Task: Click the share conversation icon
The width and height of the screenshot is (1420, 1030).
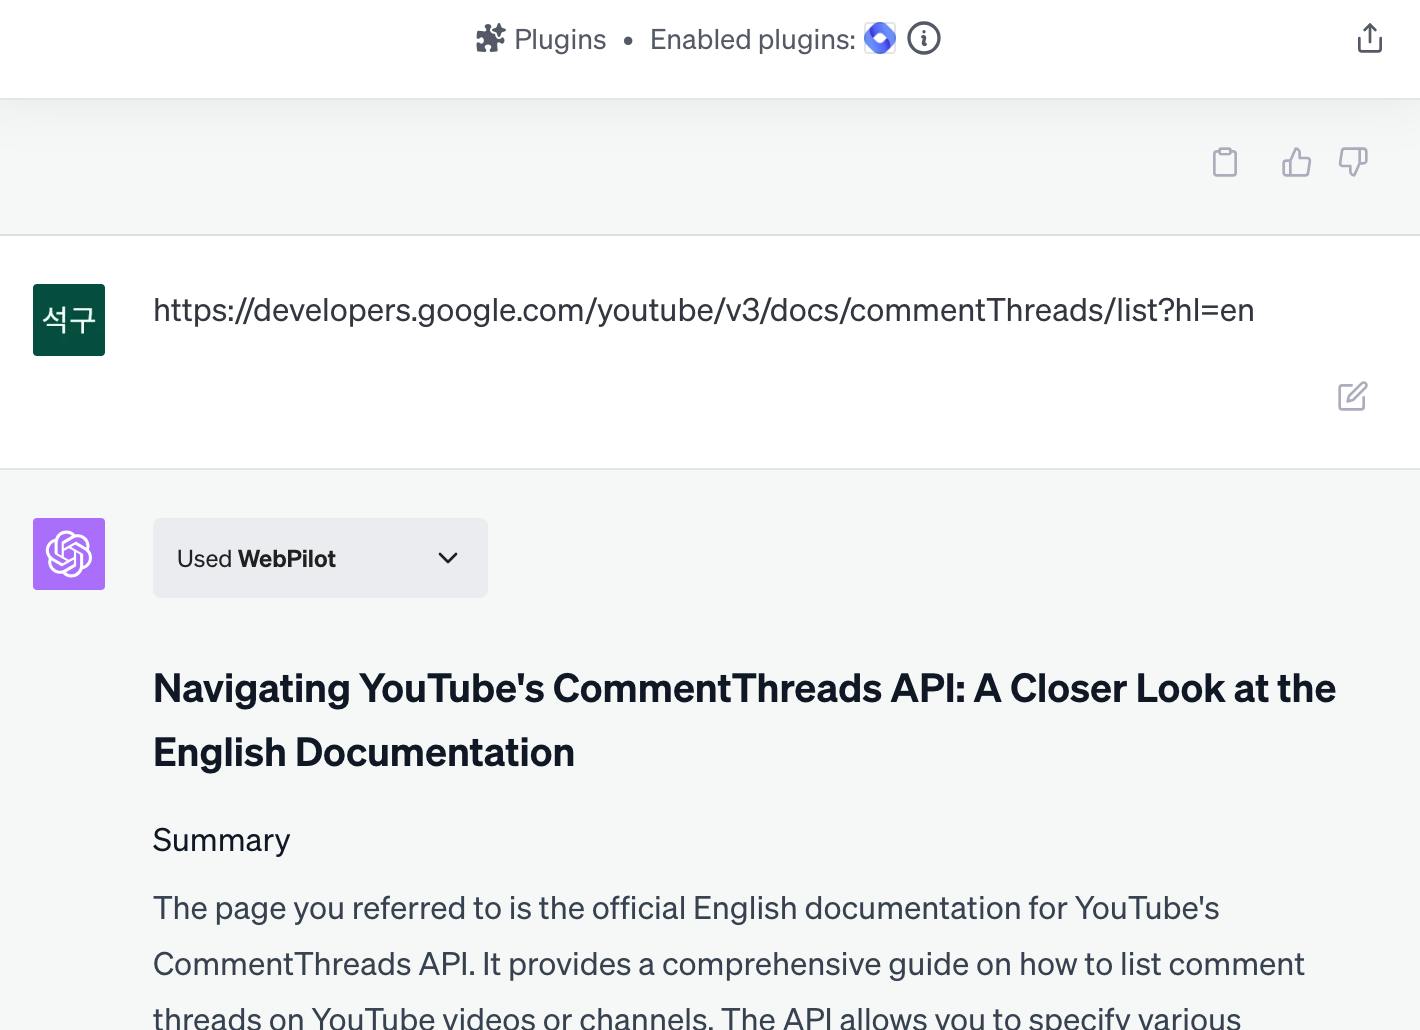Action: 1370,39
